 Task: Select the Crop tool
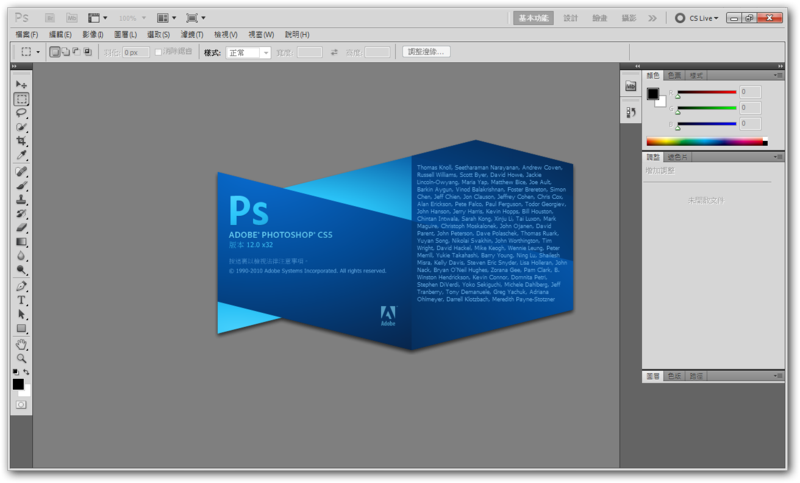21,141
